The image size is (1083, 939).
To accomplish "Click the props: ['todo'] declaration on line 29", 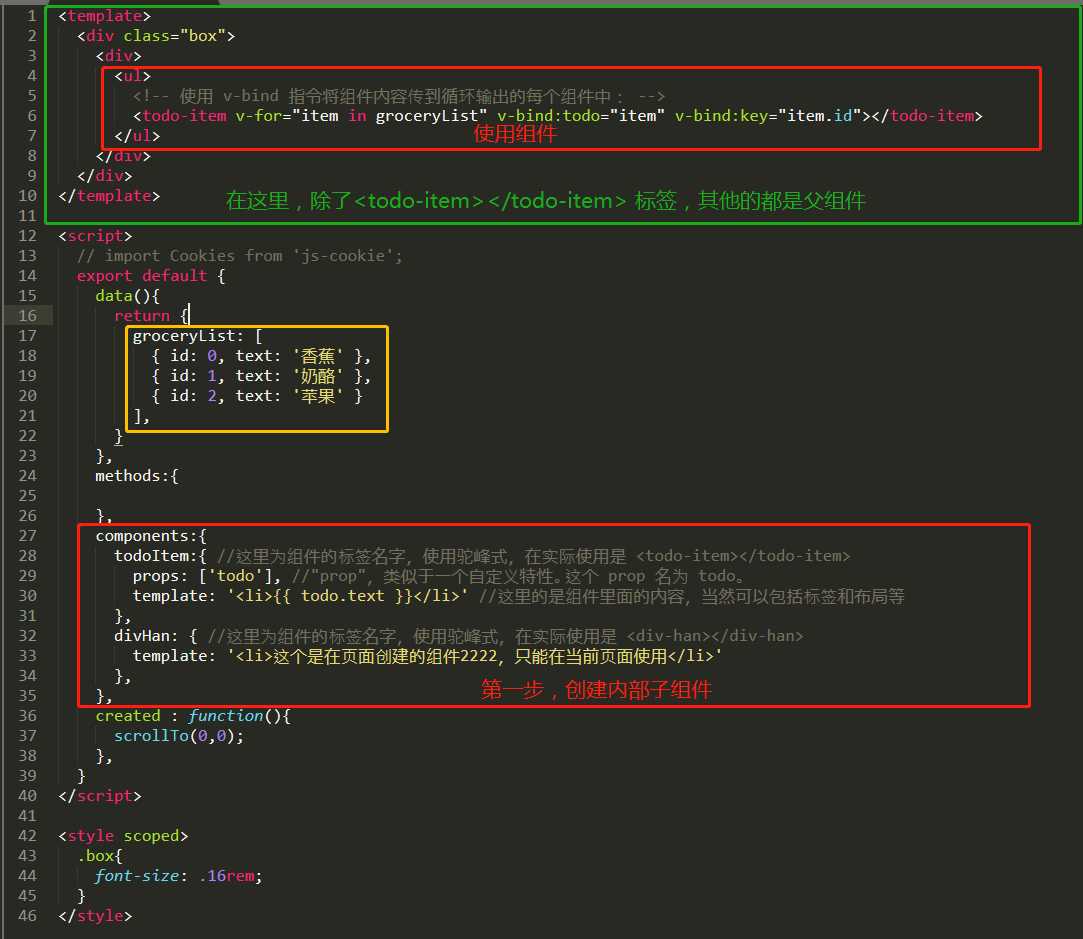I will 207,577.
